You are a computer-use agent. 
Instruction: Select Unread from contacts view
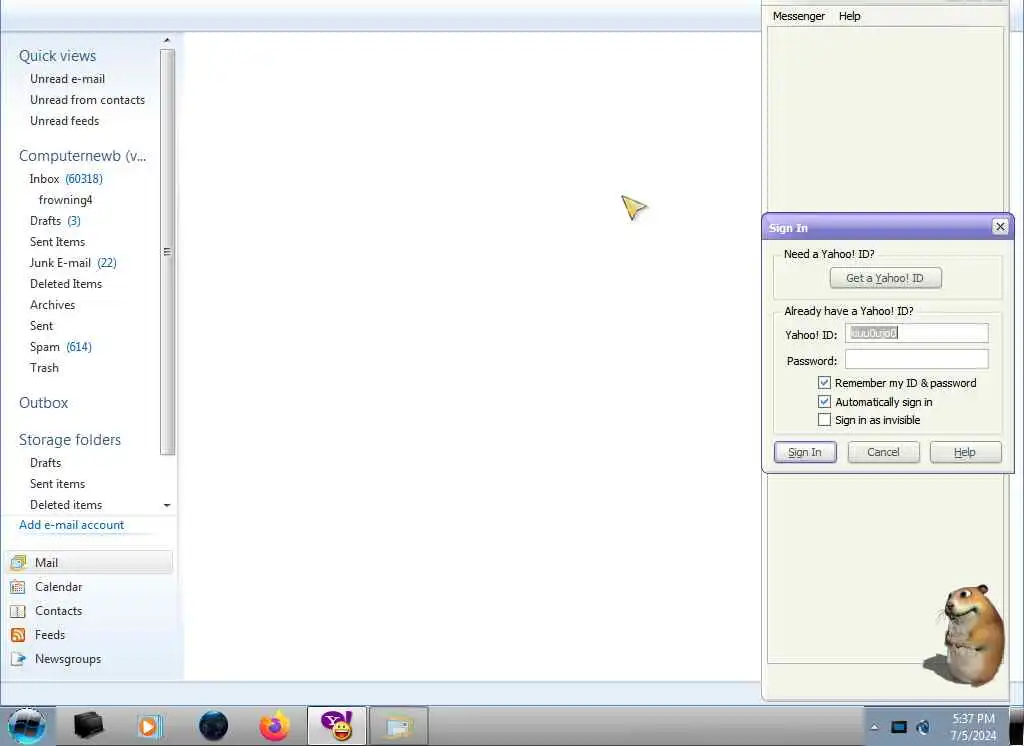pos(88,99)
